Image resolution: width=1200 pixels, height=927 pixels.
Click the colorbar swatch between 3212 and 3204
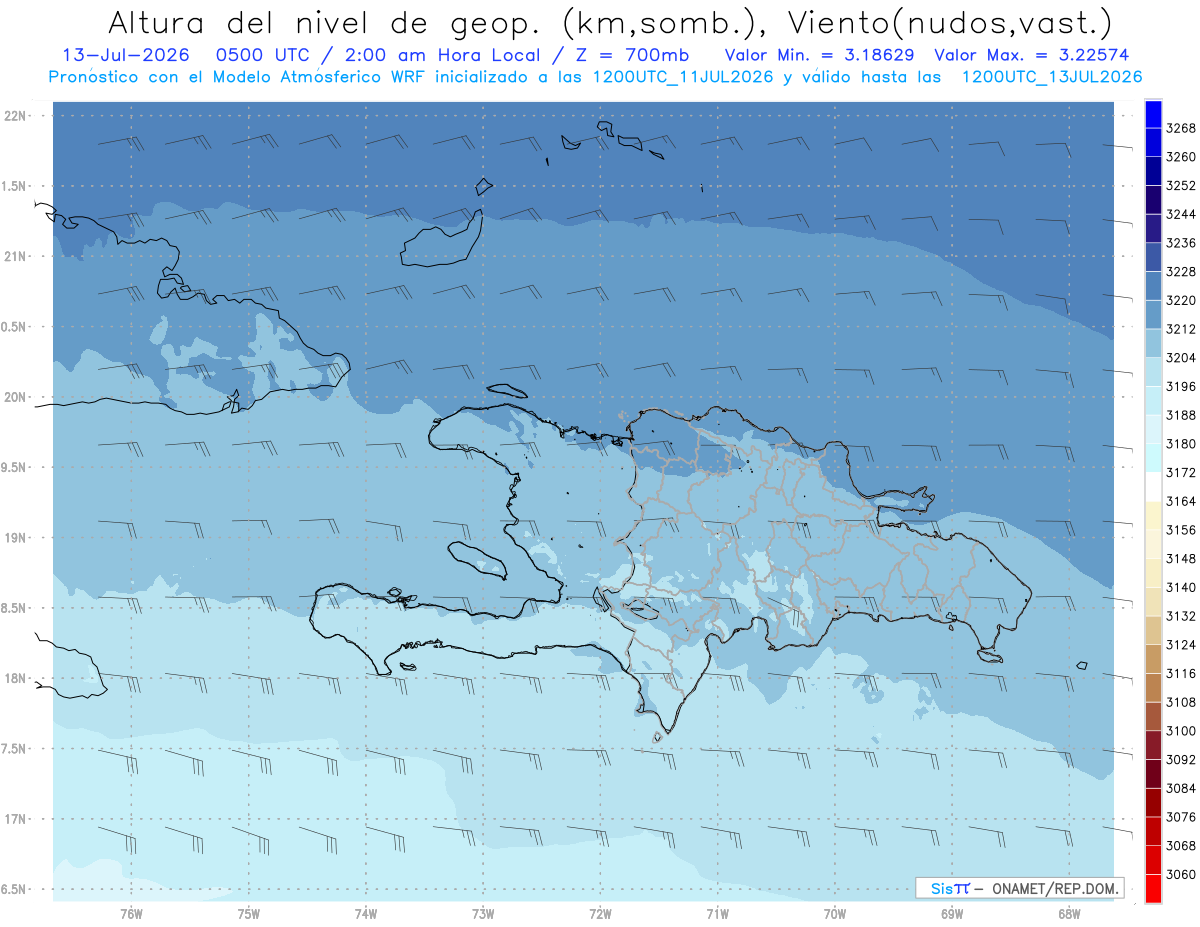1153,343
